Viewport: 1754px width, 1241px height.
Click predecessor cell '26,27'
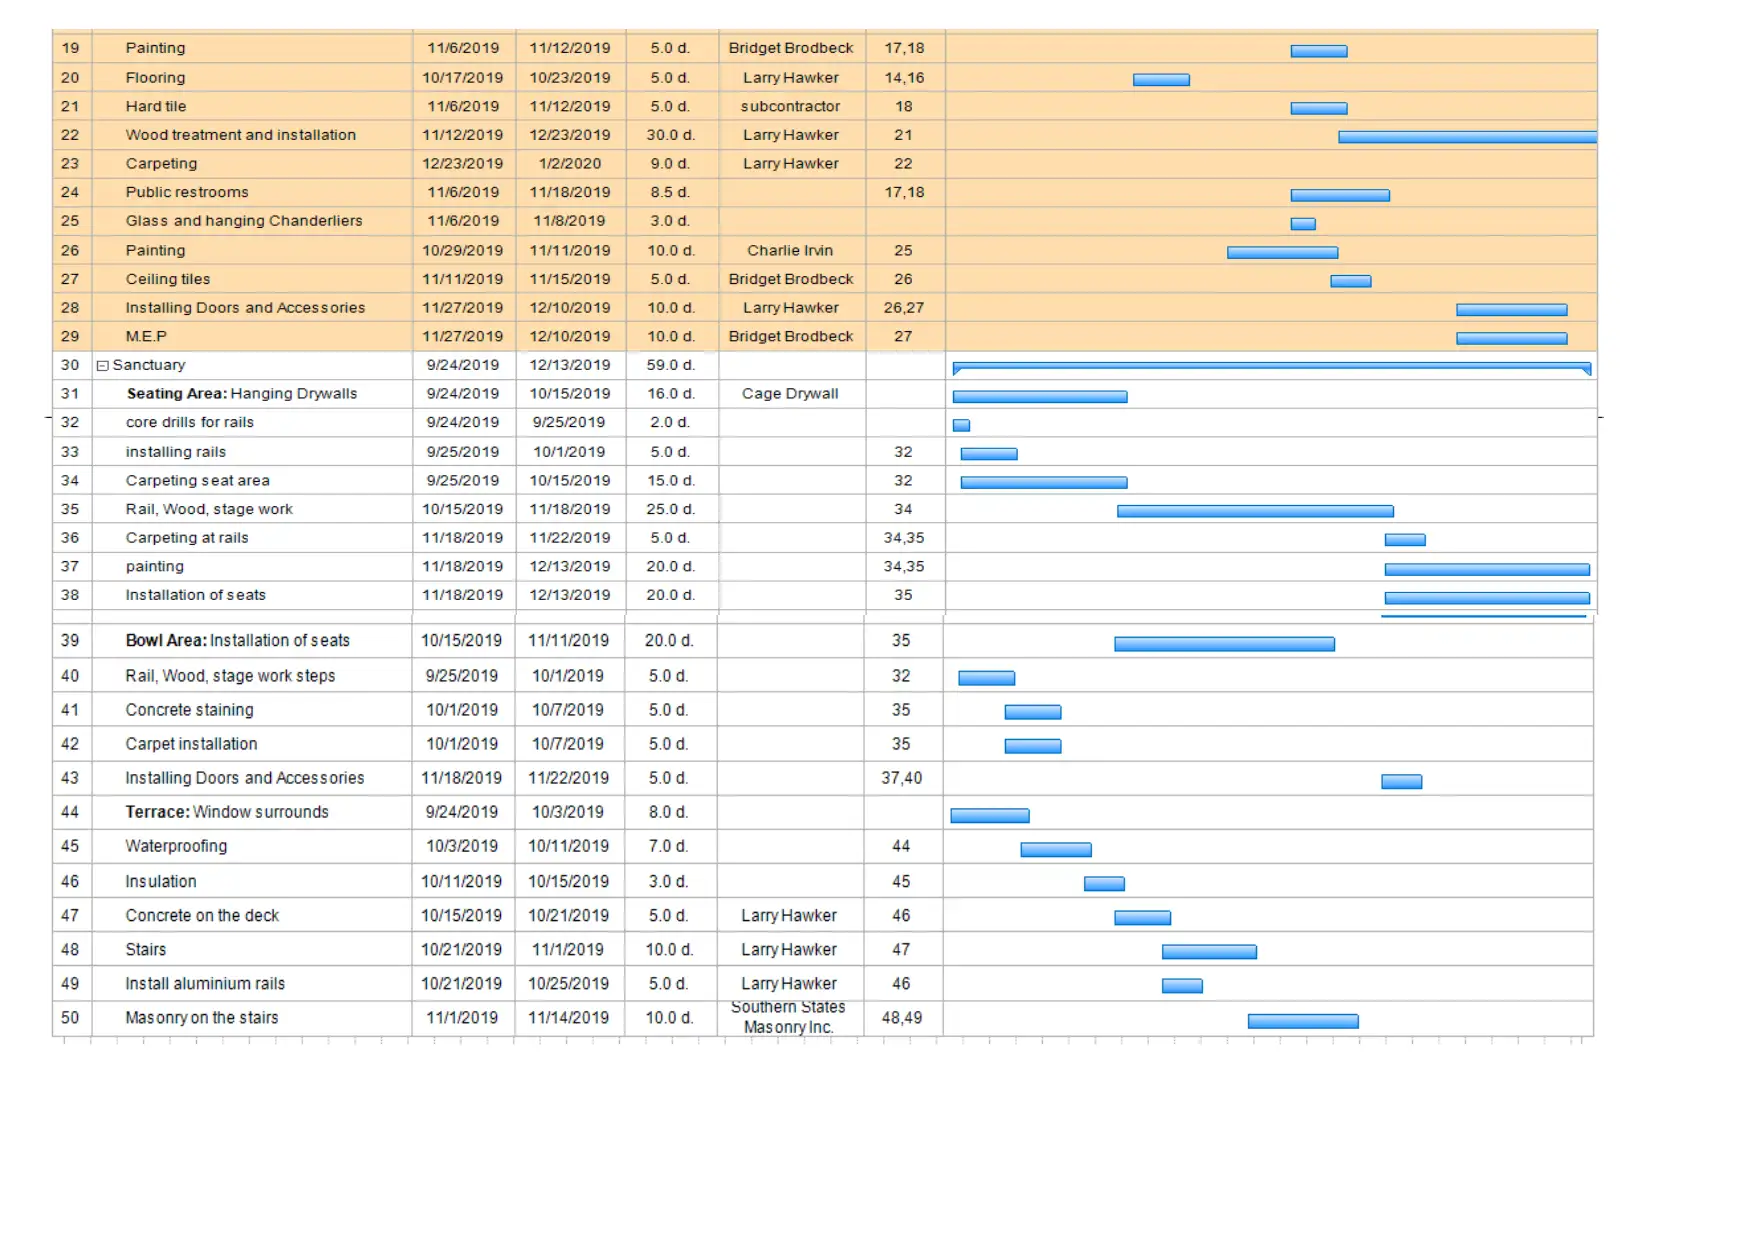click(x=904, y=308)
